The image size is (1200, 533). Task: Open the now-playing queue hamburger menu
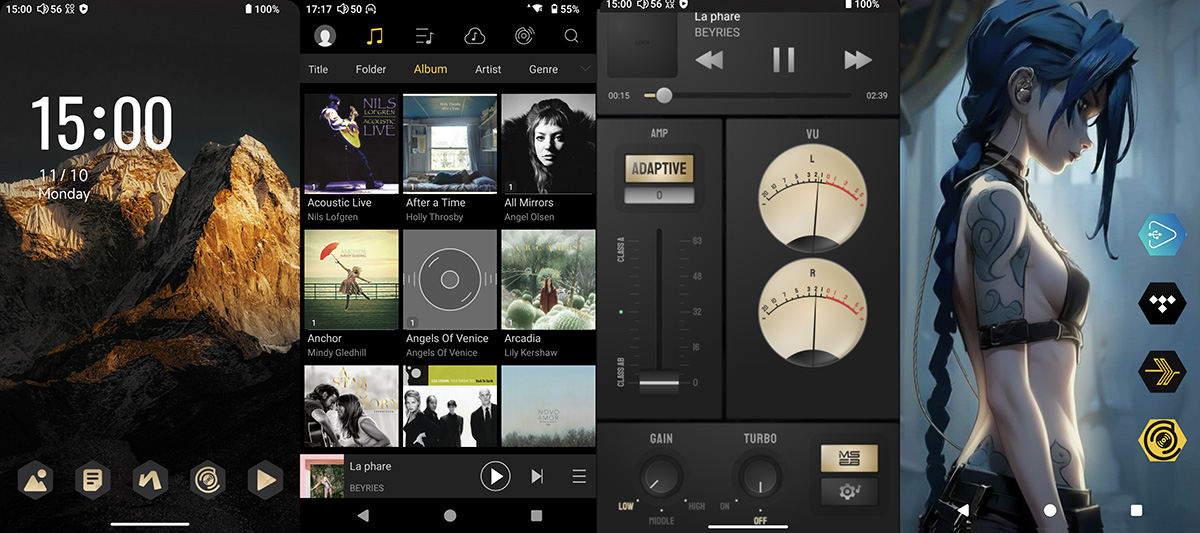(579, 477)
